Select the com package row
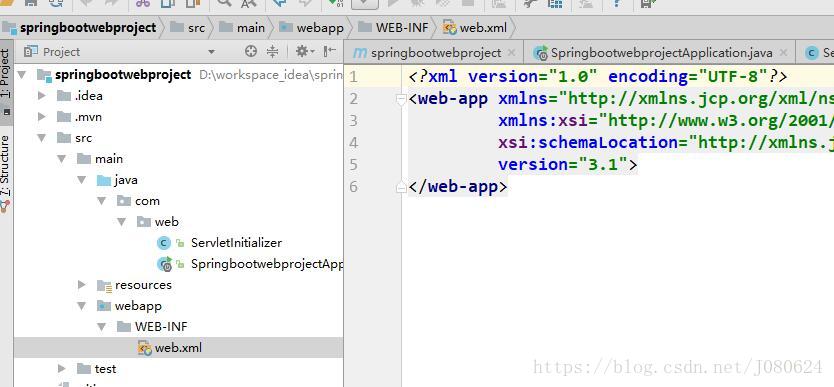The height and width of the screenshot is (387, 834). (x=178, y=201)
